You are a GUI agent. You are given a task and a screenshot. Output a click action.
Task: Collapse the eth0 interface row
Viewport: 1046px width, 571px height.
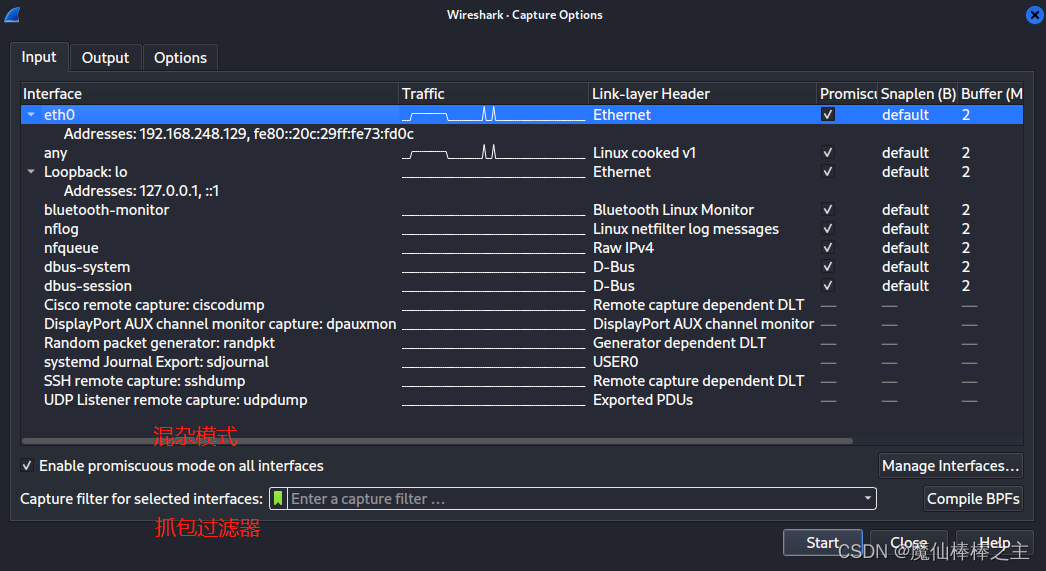(x=31, y=115)
